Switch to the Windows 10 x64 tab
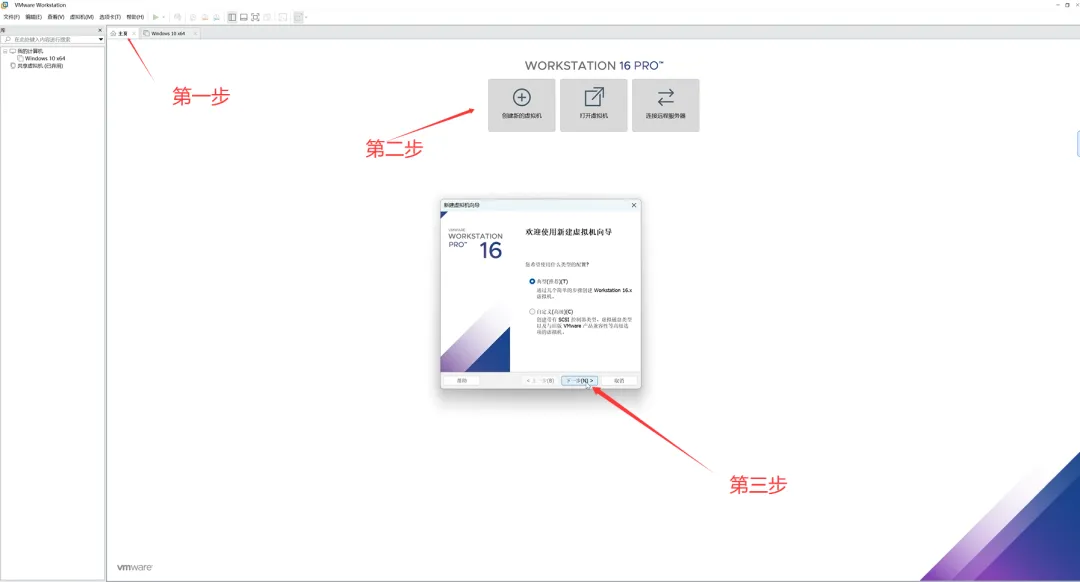Viewport: 1080px width, 582px height. (x=167, y=33)
